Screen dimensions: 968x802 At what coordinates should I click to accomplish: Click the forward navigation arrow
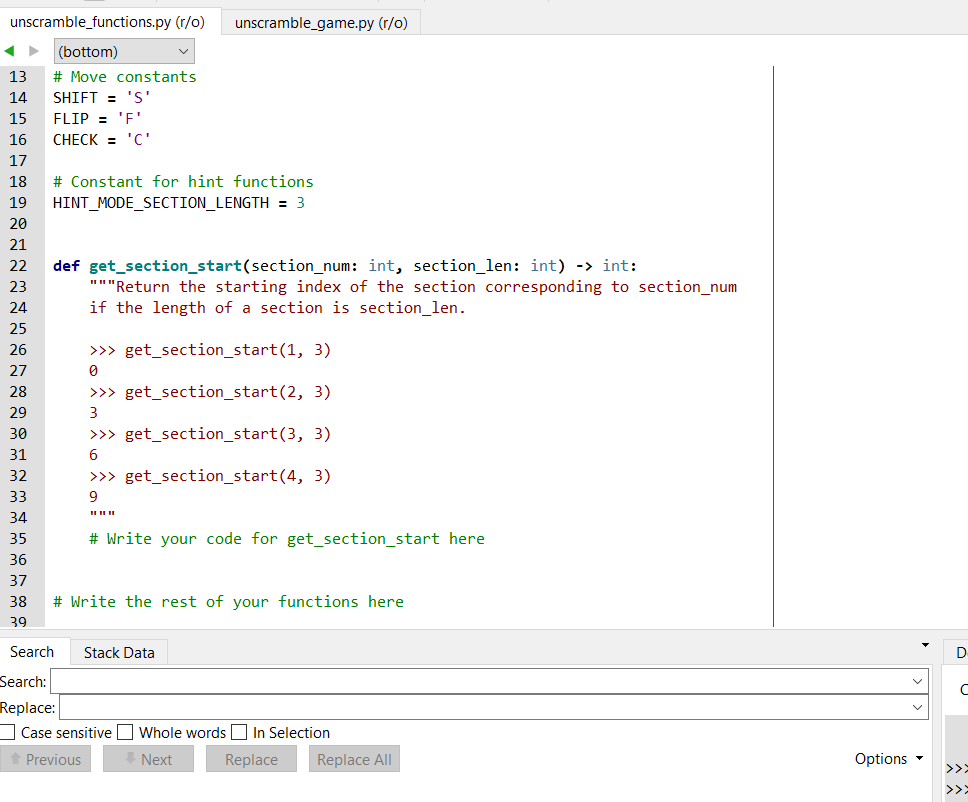click(x=32, y=50)
